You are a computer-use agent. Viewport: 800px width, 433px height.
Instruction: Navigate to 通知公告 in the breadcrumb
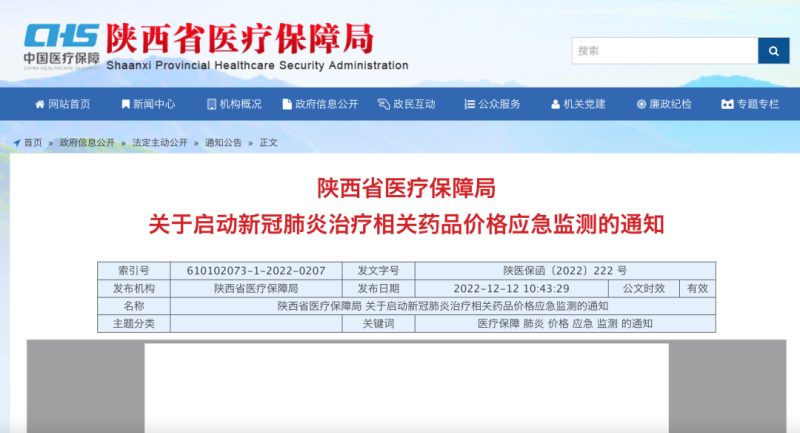[x=223, y=143]
